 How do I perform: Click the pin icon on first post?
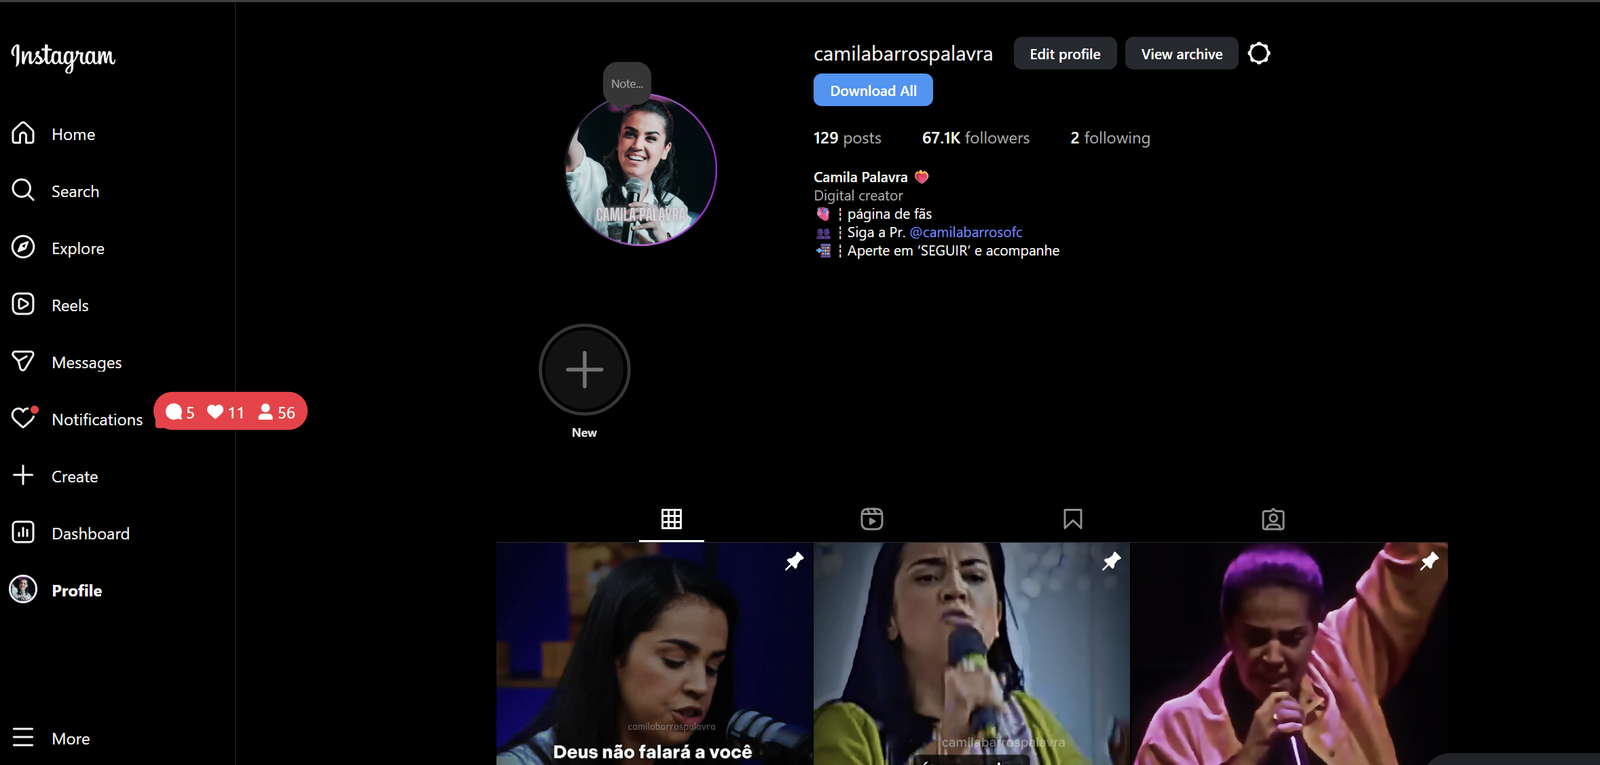(x=794, y=561)
